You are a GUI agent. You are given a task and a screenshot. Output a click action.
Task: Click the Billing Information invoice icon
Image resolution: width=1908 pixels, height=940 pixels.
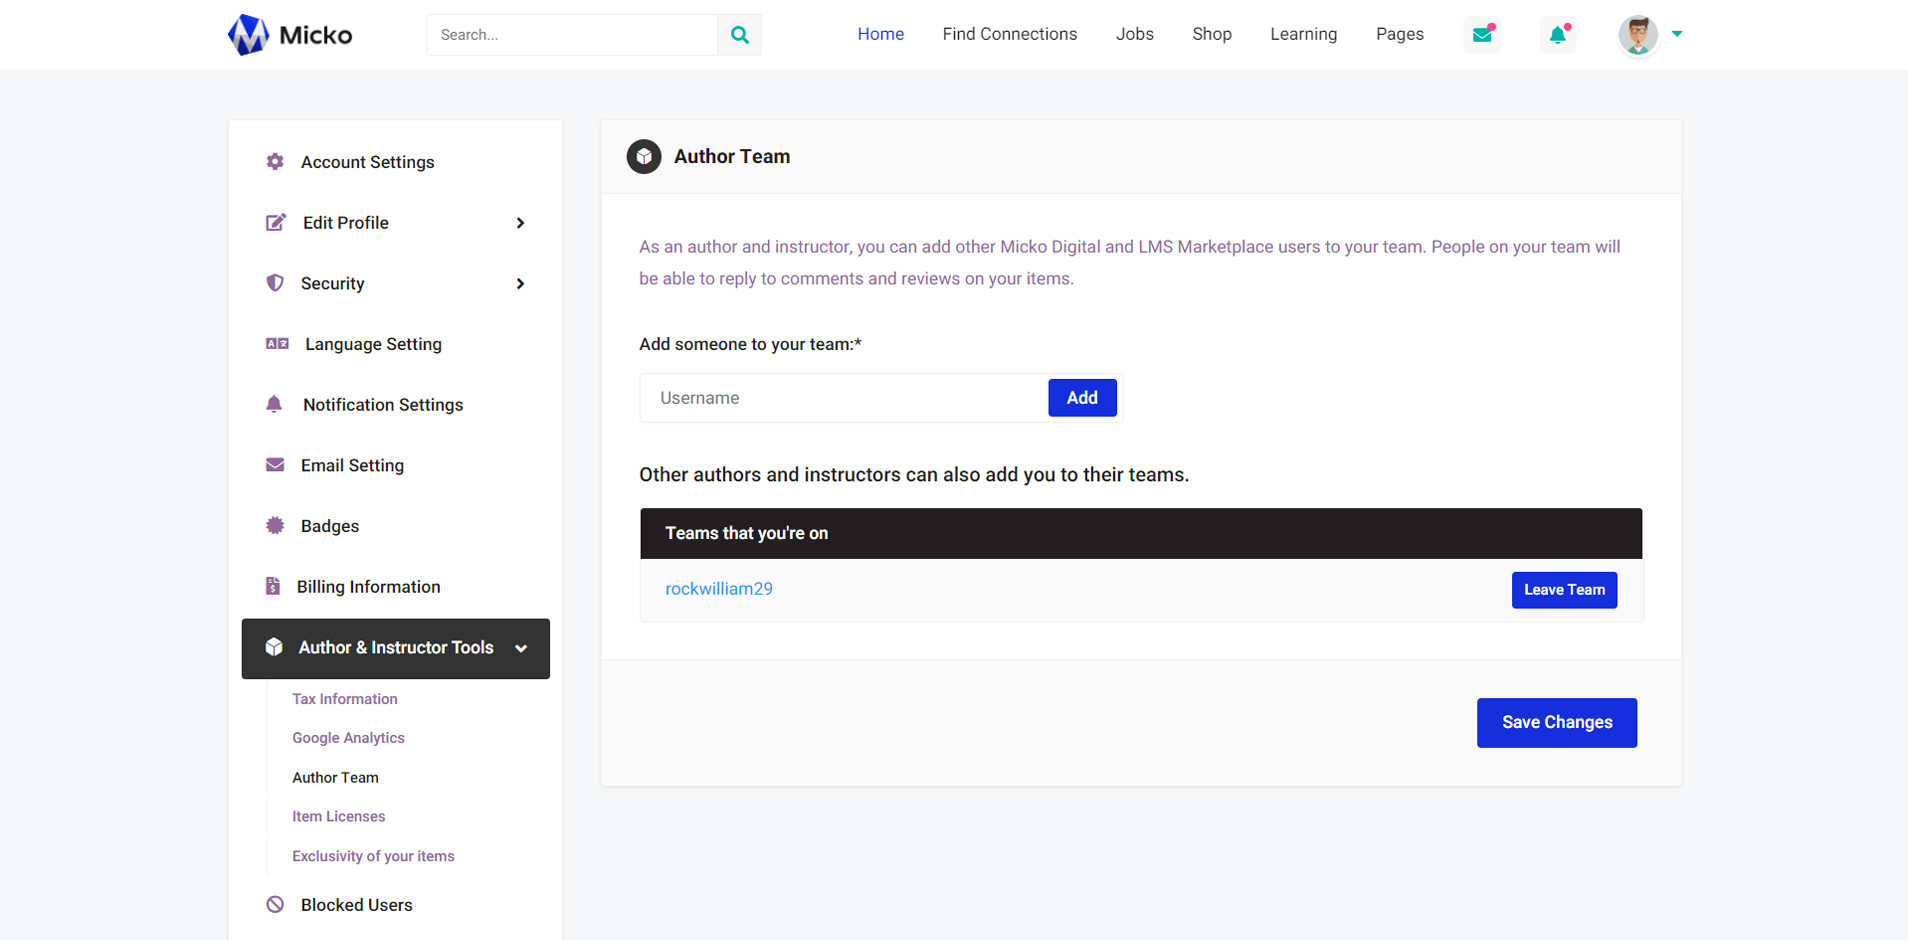273,587
